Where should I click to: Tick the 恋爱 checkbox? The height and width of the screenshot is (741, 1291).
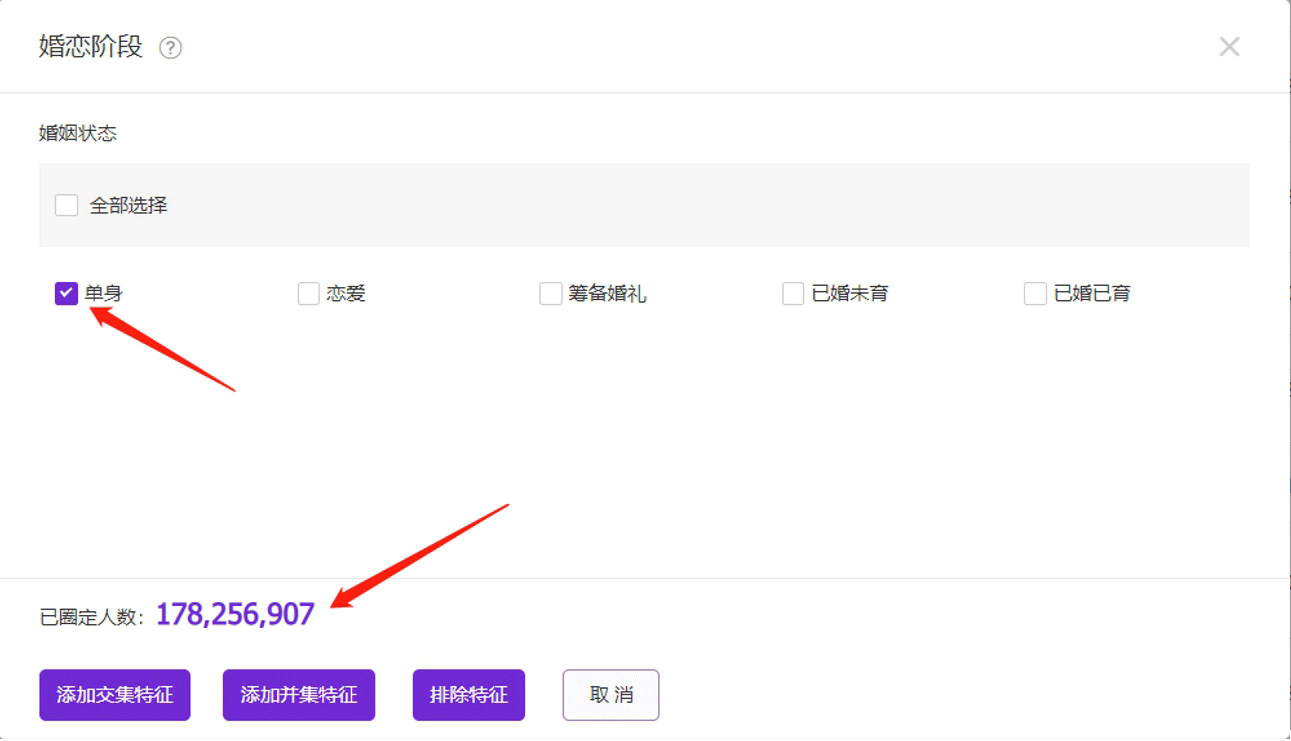309,294
